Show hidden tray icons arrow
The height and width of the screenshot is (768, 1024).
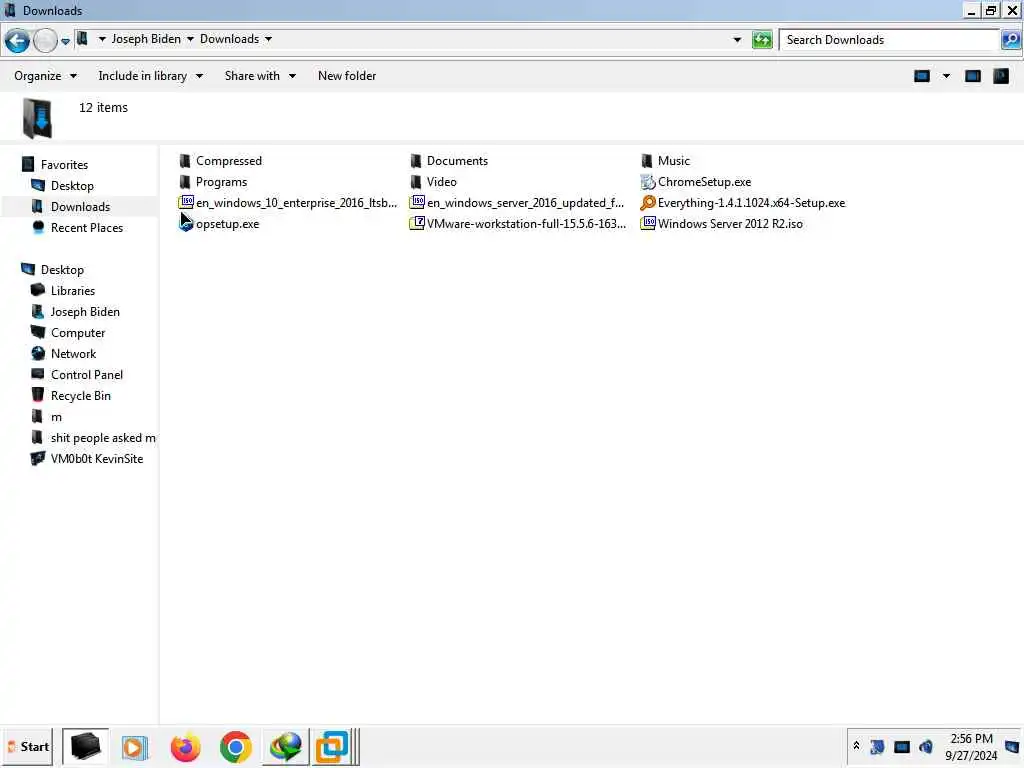[x=856, y=745]
